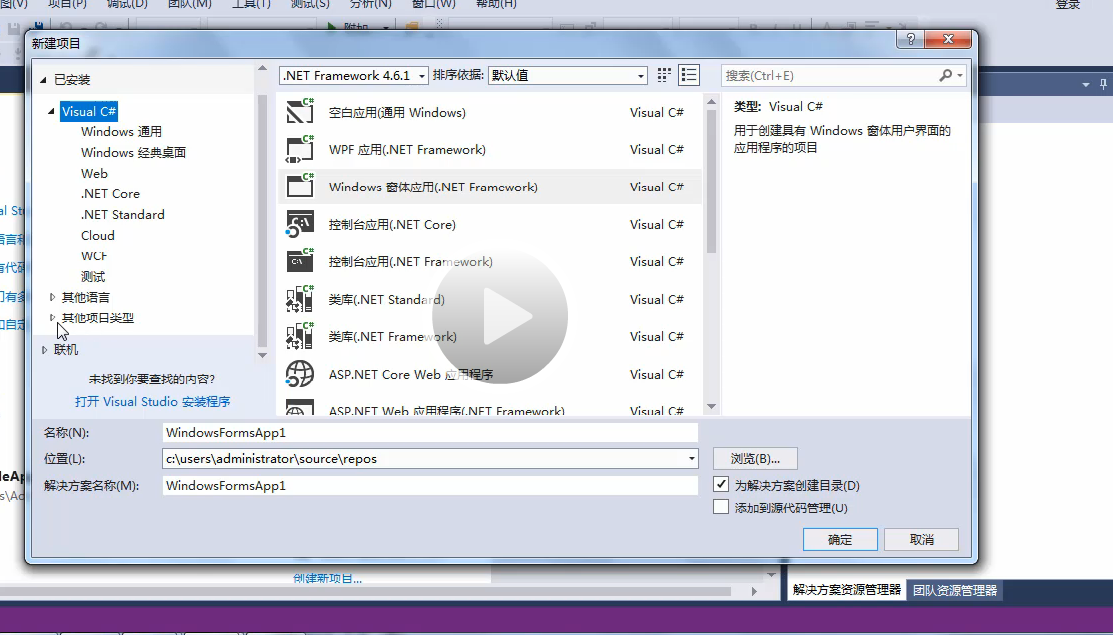Select Windows 通用 category
The height and width of the screenshot is (635, 1113).
pyautogui.click(x=121, y=132)
